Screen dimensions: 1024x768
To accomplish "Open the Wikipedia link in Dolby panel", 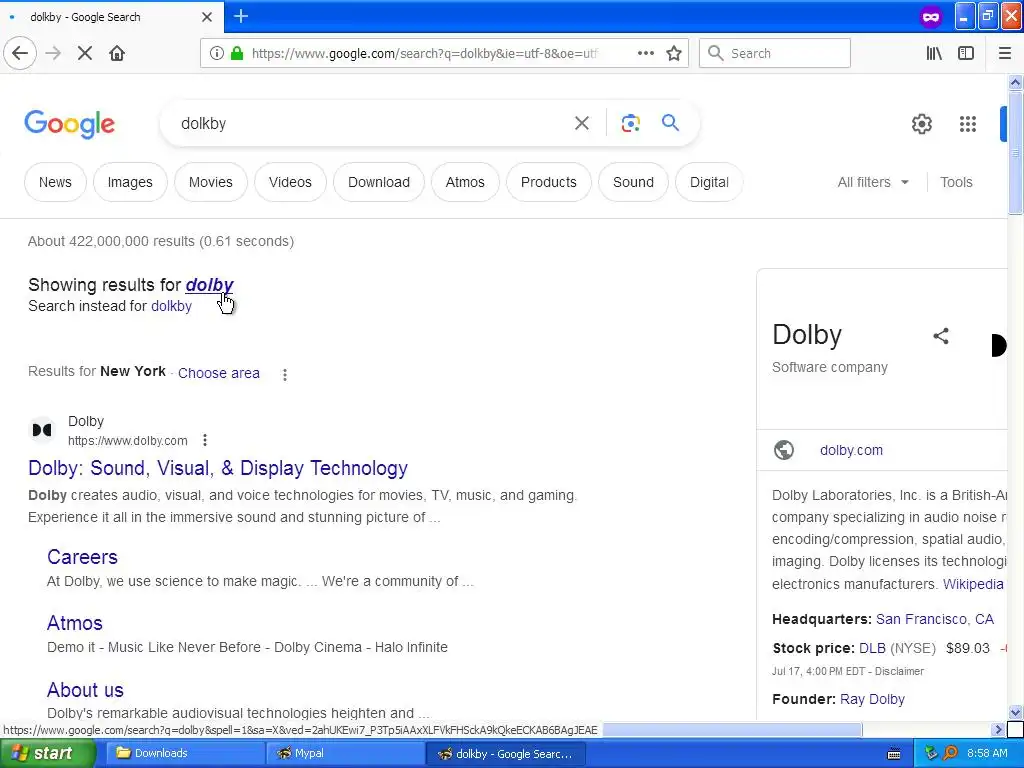I will click(973, 584).
